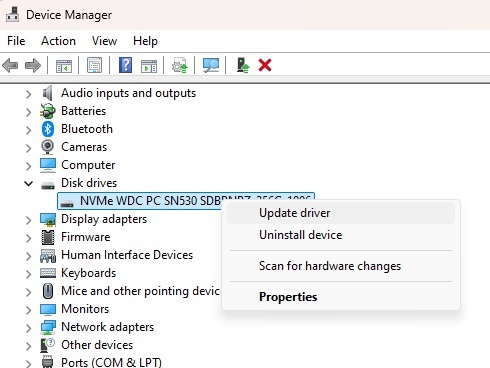Screen dimensions: 490x368
Task: Click the Keyboards category icon
Action: coord(48,273)
